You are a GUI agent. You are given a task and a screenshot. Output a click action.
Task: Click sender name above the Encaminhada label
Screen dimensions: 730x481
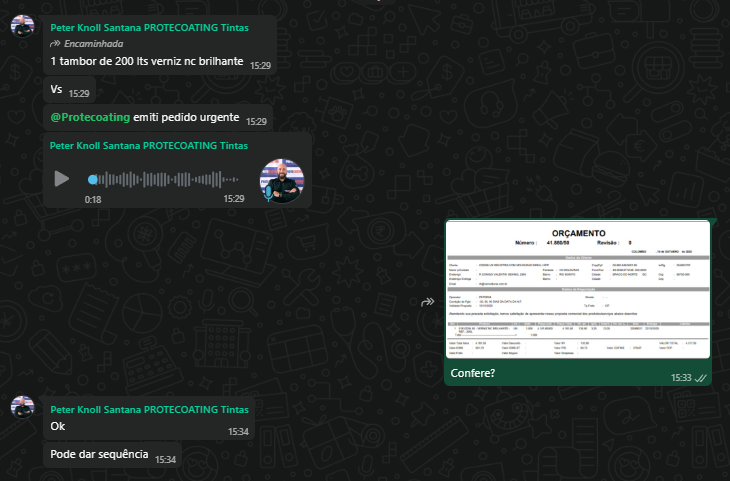pyautogui.click(x=149, y=28)
